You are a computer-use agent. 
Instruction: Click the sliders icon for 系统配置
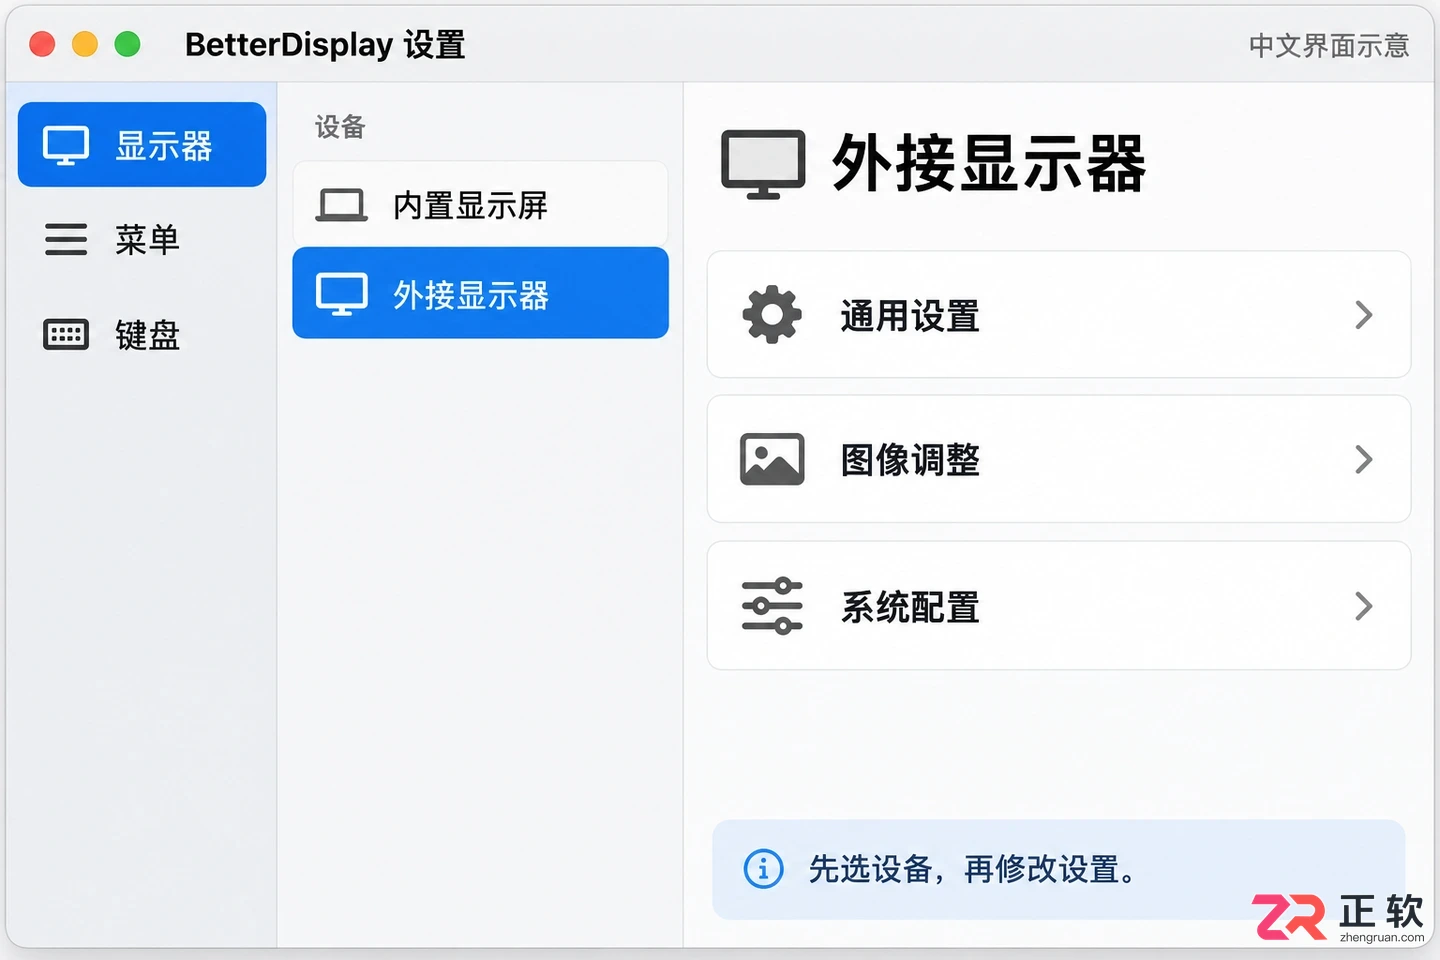tap(772, 606)
